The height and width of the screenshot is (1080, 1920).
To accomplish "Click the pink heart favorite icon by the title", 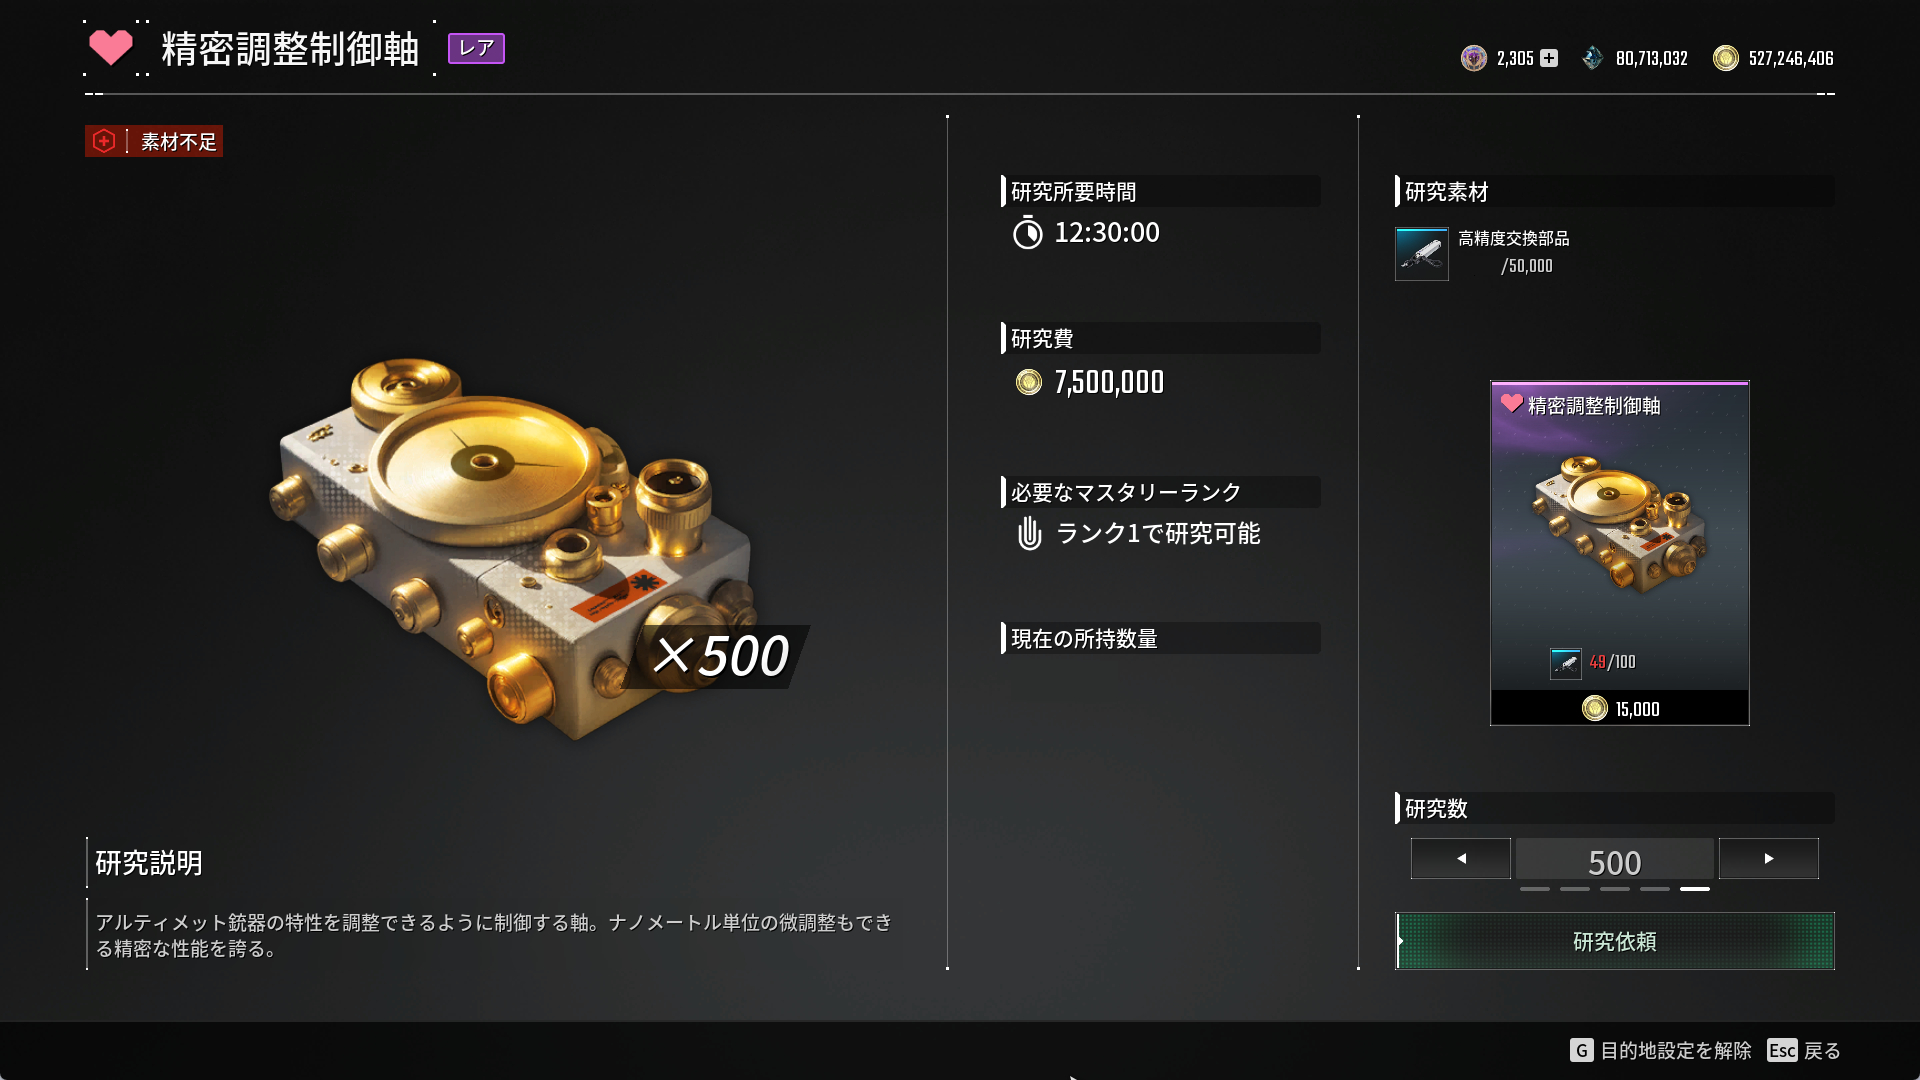I will click(110, 48).
